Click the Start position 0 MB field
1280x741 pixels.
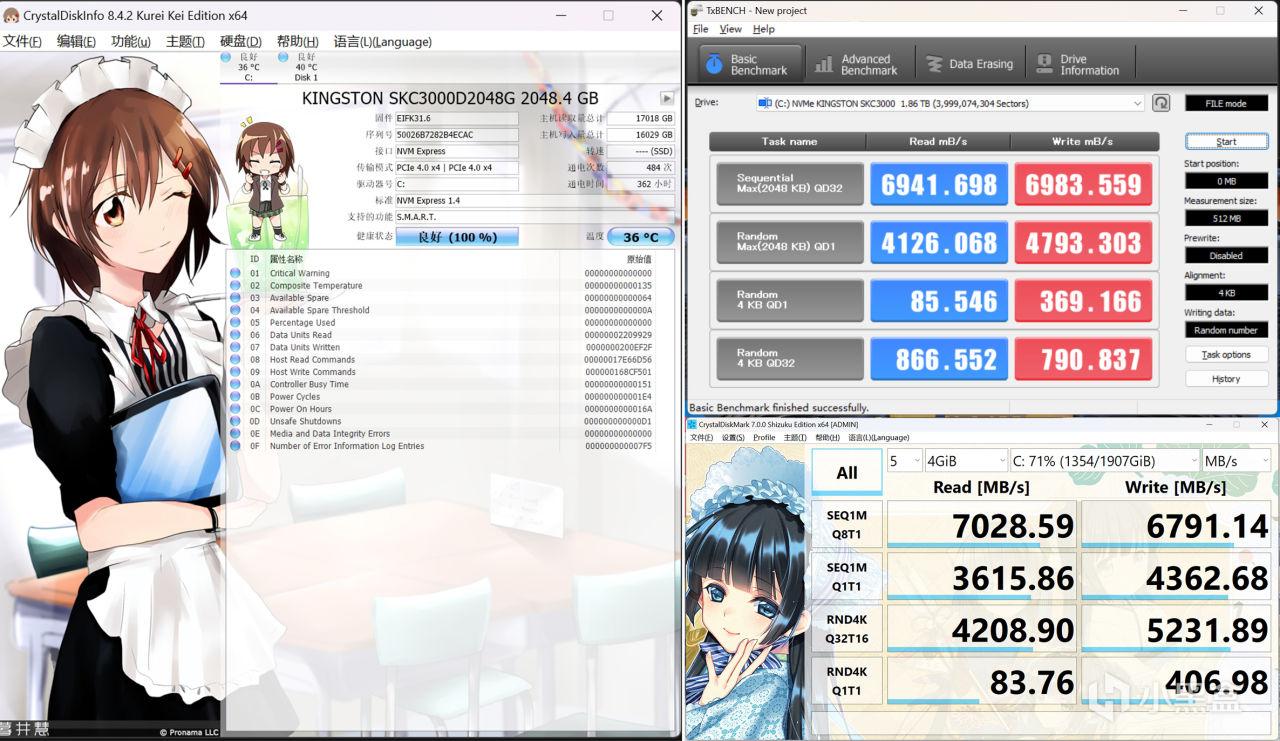[1226, 181]
